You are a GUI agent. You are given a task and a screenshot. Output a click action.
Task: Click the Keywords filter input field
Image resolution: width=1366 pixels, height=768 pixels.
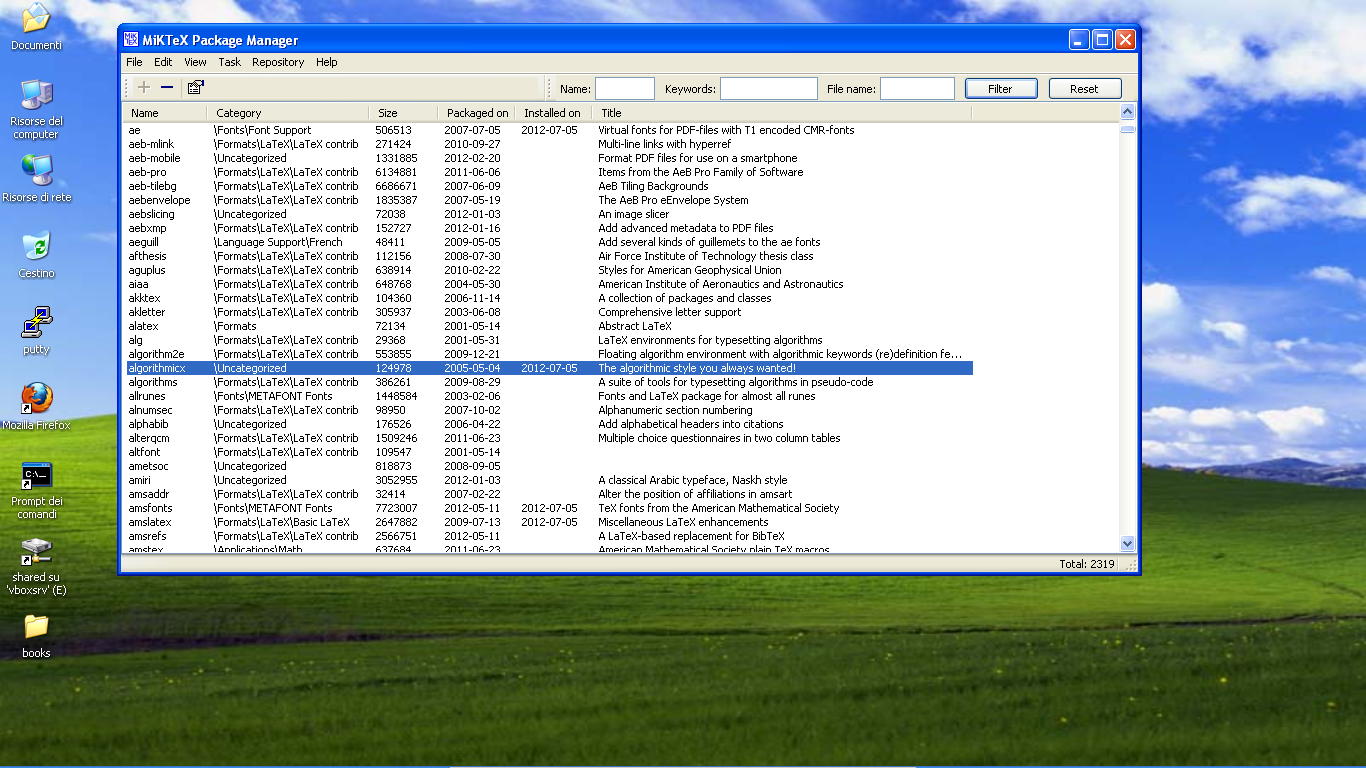[769, 89]
